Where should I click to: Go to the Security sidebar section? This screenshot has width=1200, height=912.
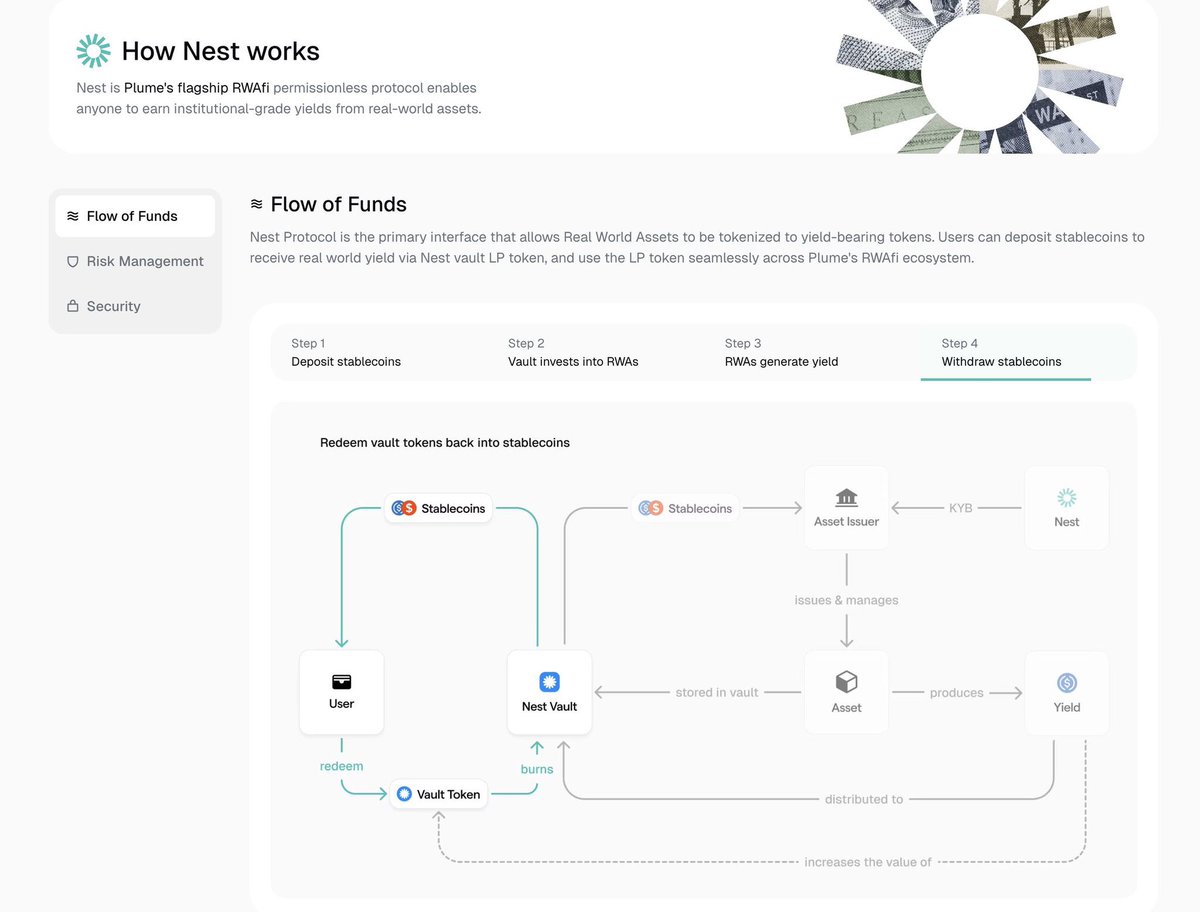coord(113,306)
